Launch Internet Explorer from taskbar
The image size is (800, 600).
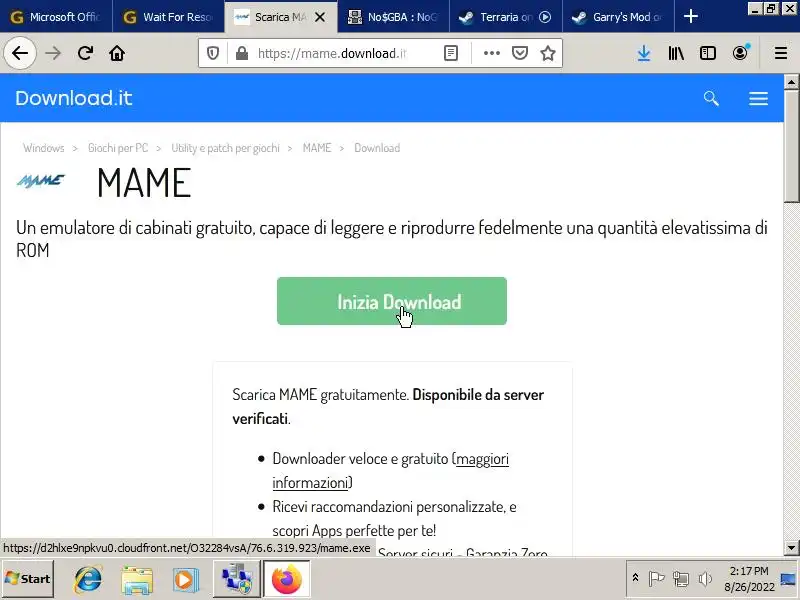tap(88, 579)
